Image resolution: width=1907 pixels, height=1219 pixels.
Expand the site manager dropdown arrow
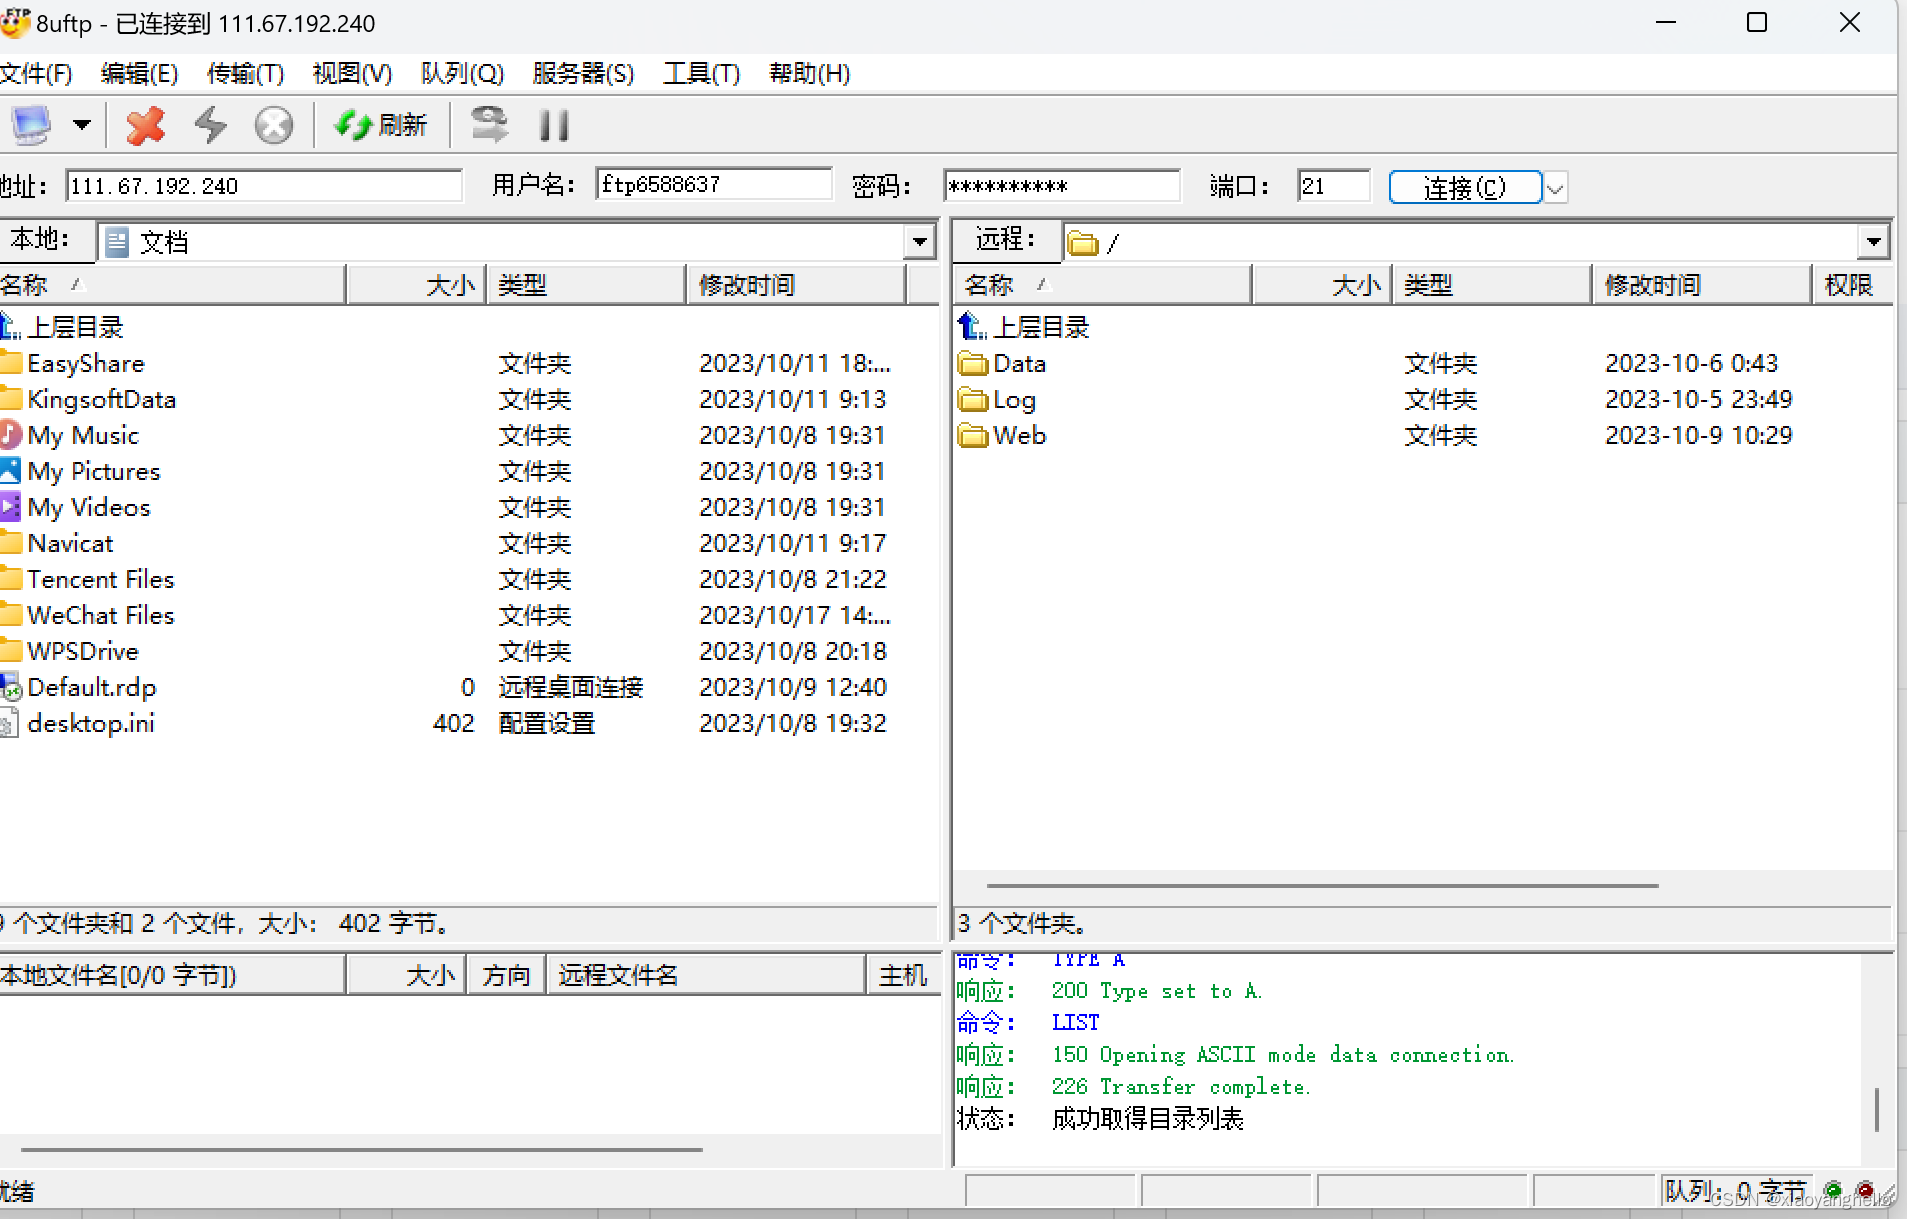(82, 126)
